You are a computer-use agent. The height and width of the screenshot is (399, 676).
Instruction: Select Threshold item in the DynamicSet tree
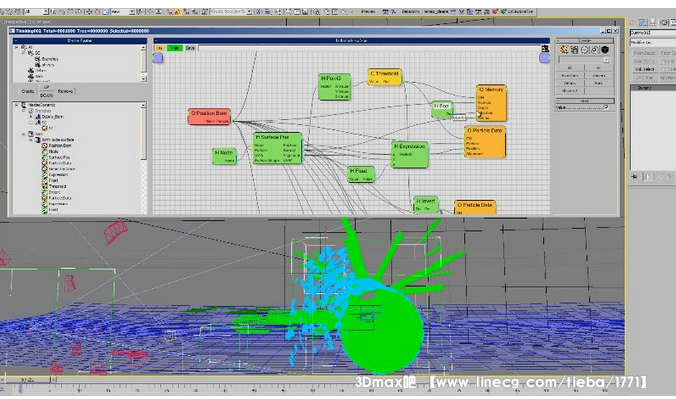click(57, 186)
